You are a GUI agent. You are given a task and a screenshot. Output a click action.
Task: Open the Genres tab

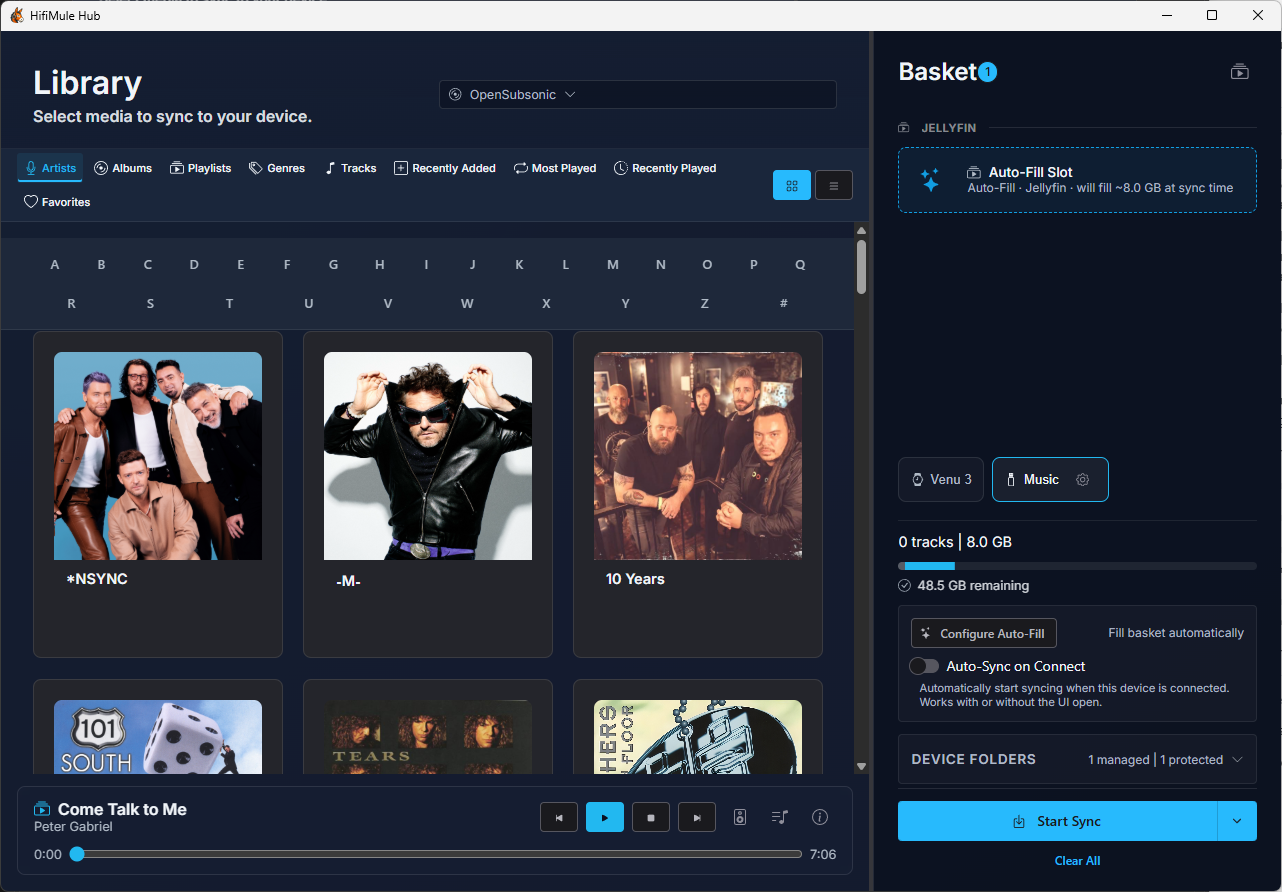pos(277,168)
